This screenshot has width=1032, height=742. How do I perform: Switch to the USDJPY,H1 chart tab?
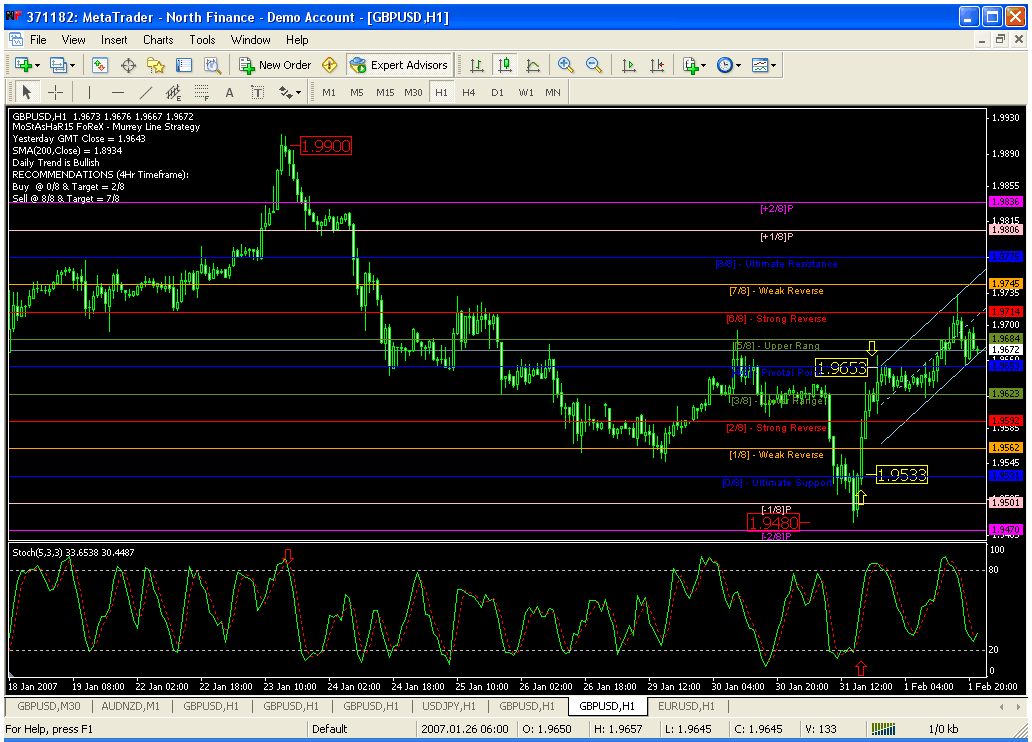(447, 706)
